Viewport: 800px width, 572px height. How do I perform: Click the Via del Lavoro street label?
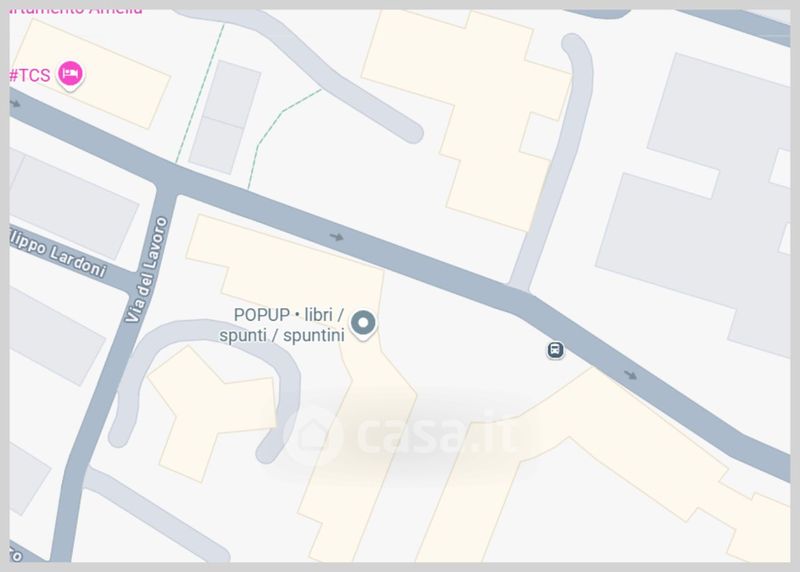(147, 269)
